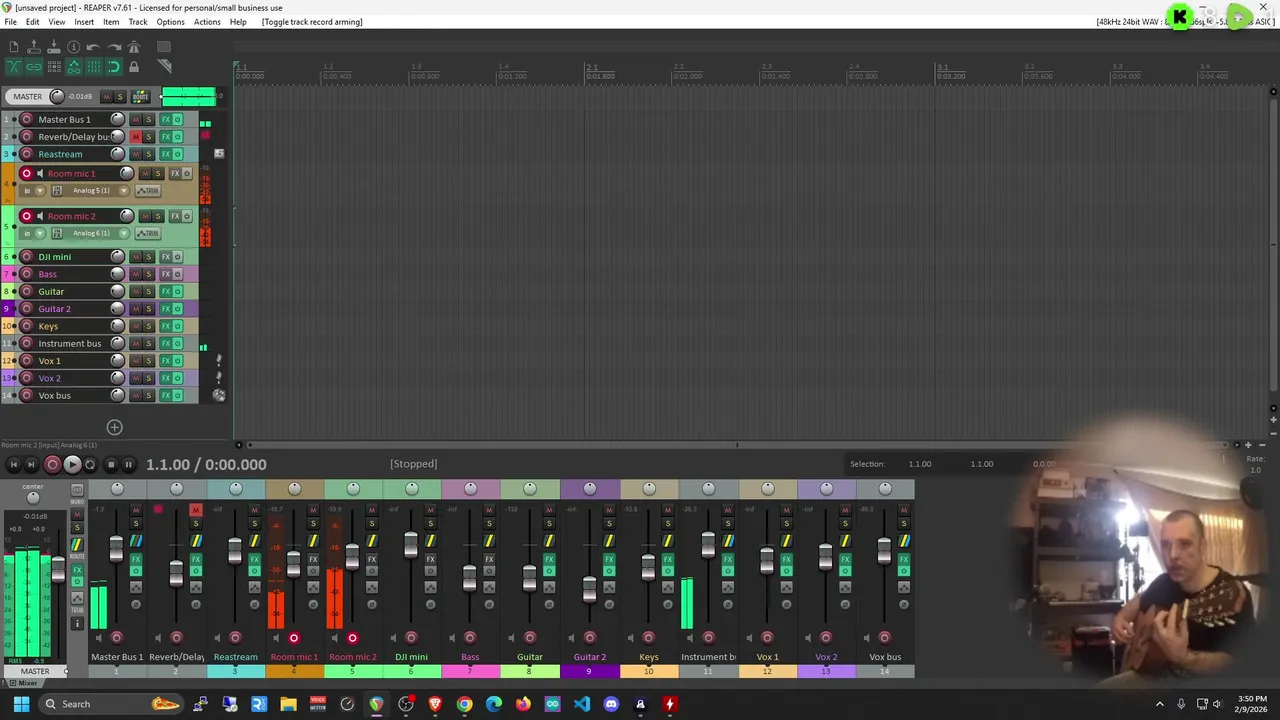Image resolution: width=1280 pixels, height=720 pixels.
Task: Toggle ripple editing toolbar icon
Action: (54, 67)
